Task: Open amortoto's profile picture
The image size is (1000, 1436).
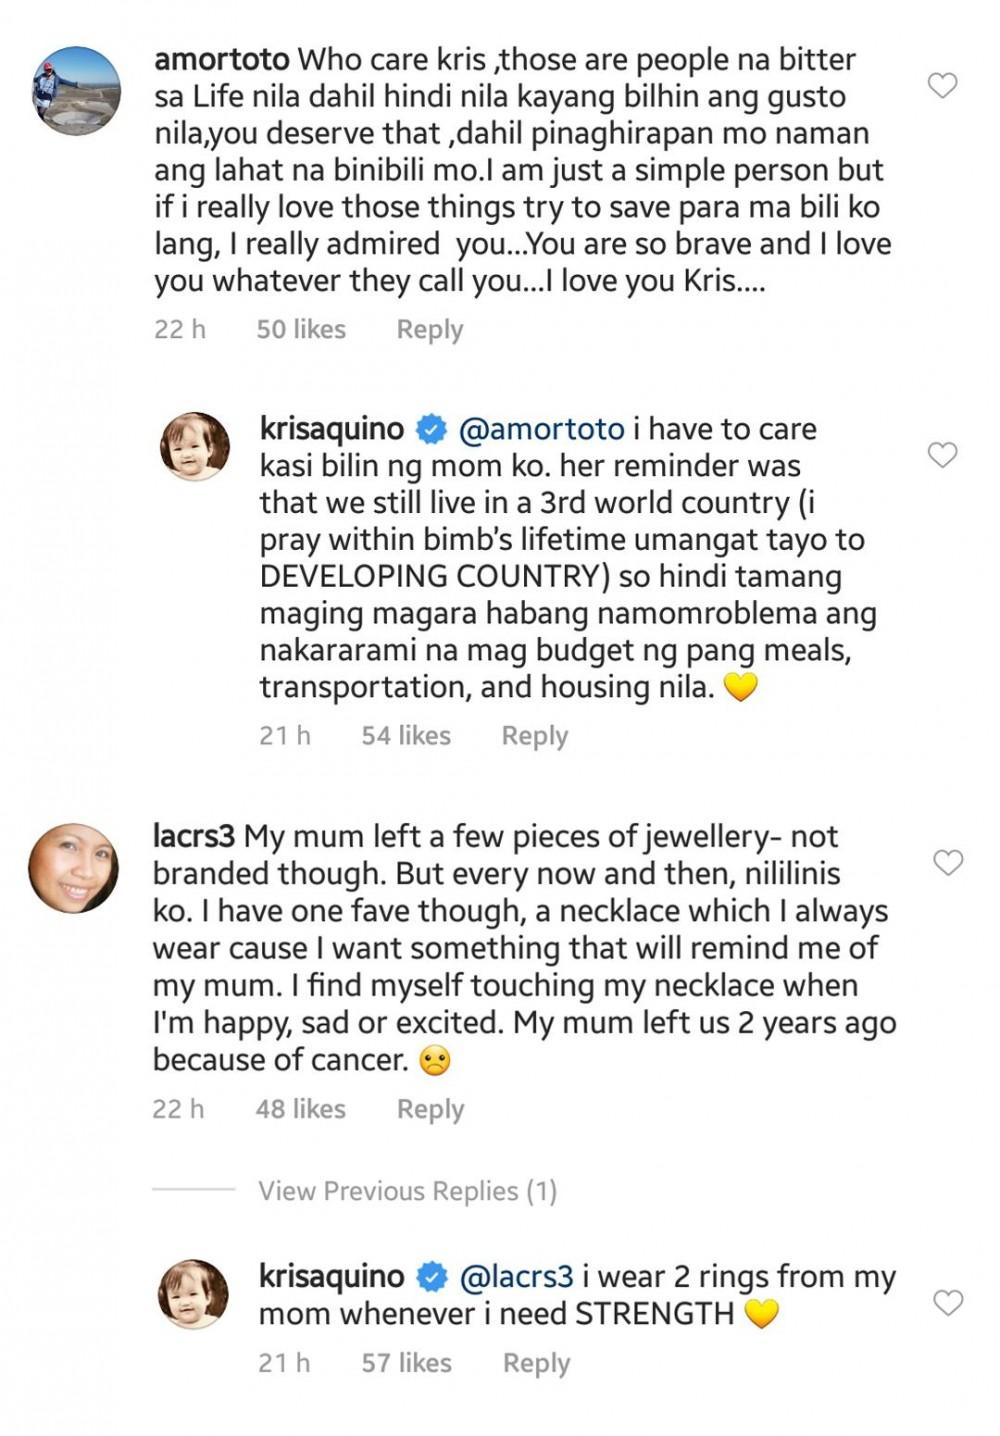Action: pyautogui.click(x=77, y=90)
